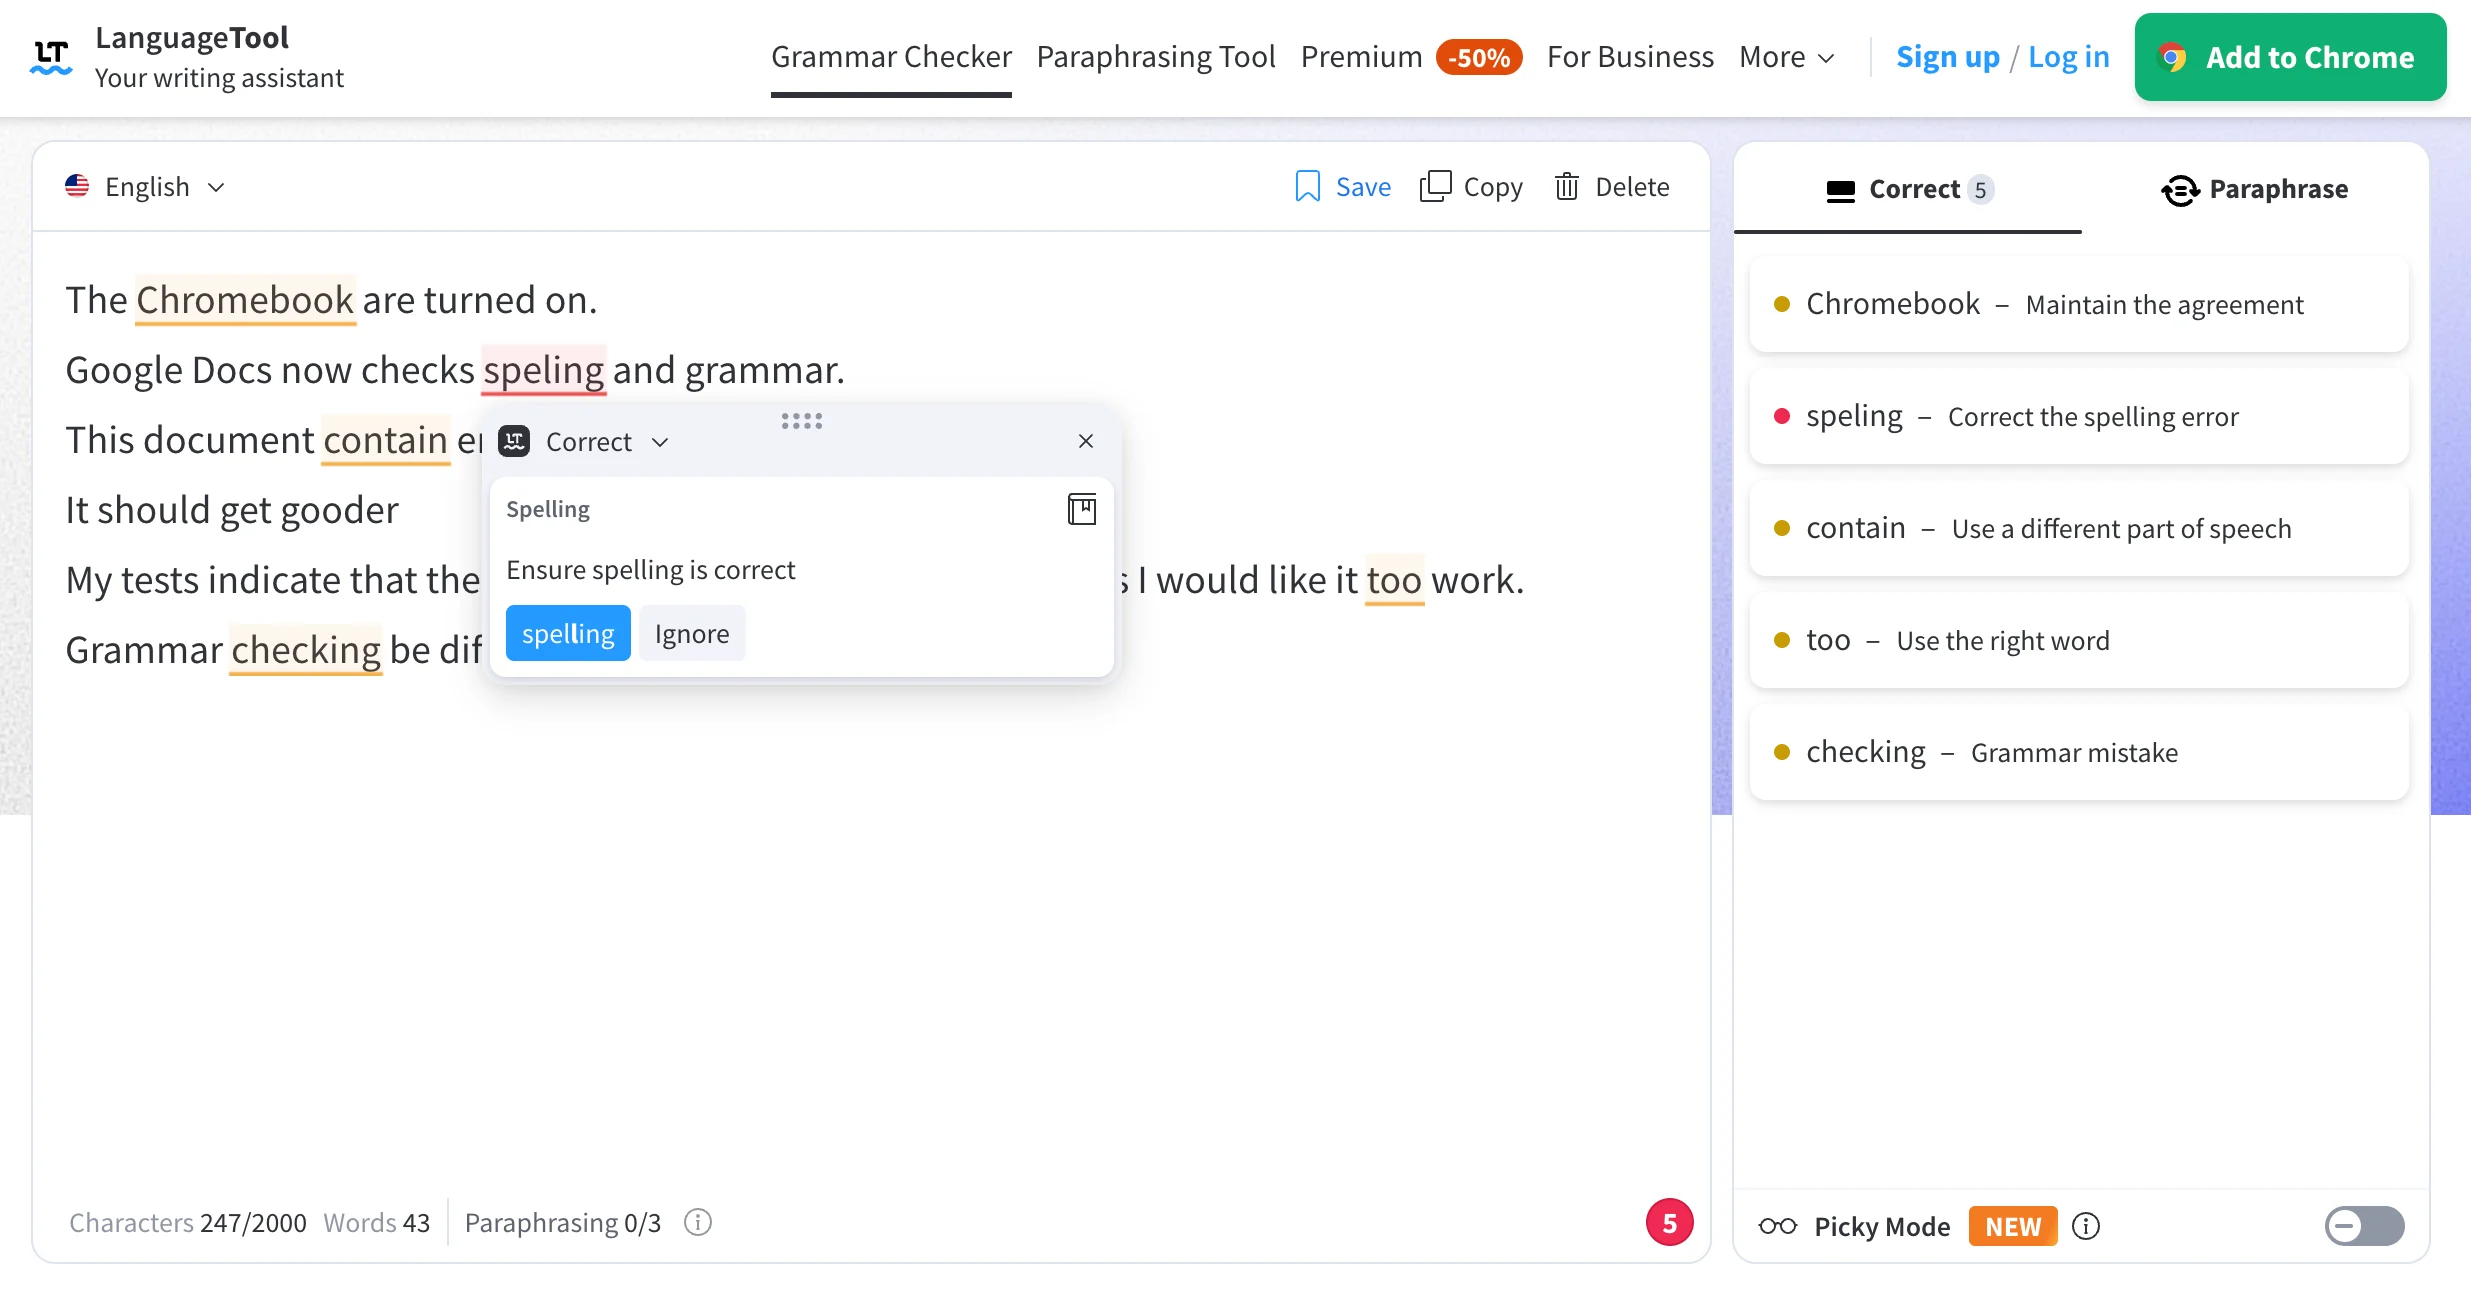This screenshot has height=1299, width=2471.
Task: Click the Characters 247/2000 counter
Action: click(188, 1222)
